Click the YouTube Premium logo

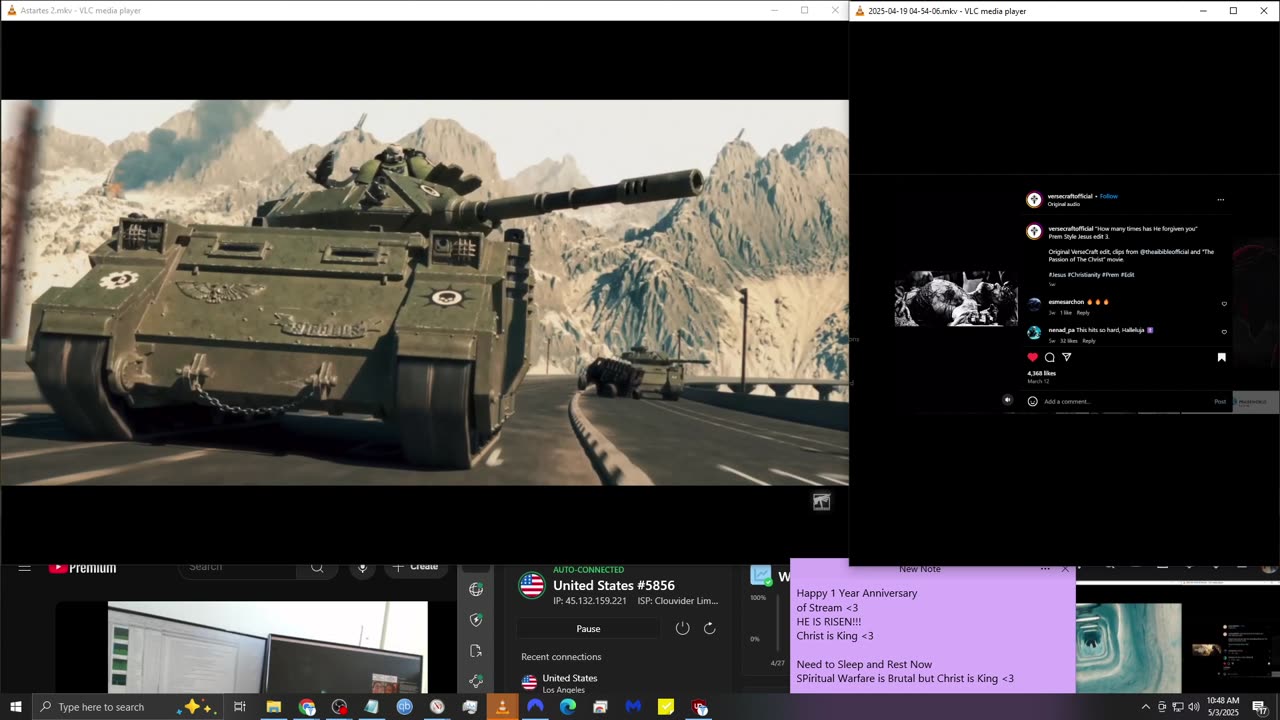(82, 568)
